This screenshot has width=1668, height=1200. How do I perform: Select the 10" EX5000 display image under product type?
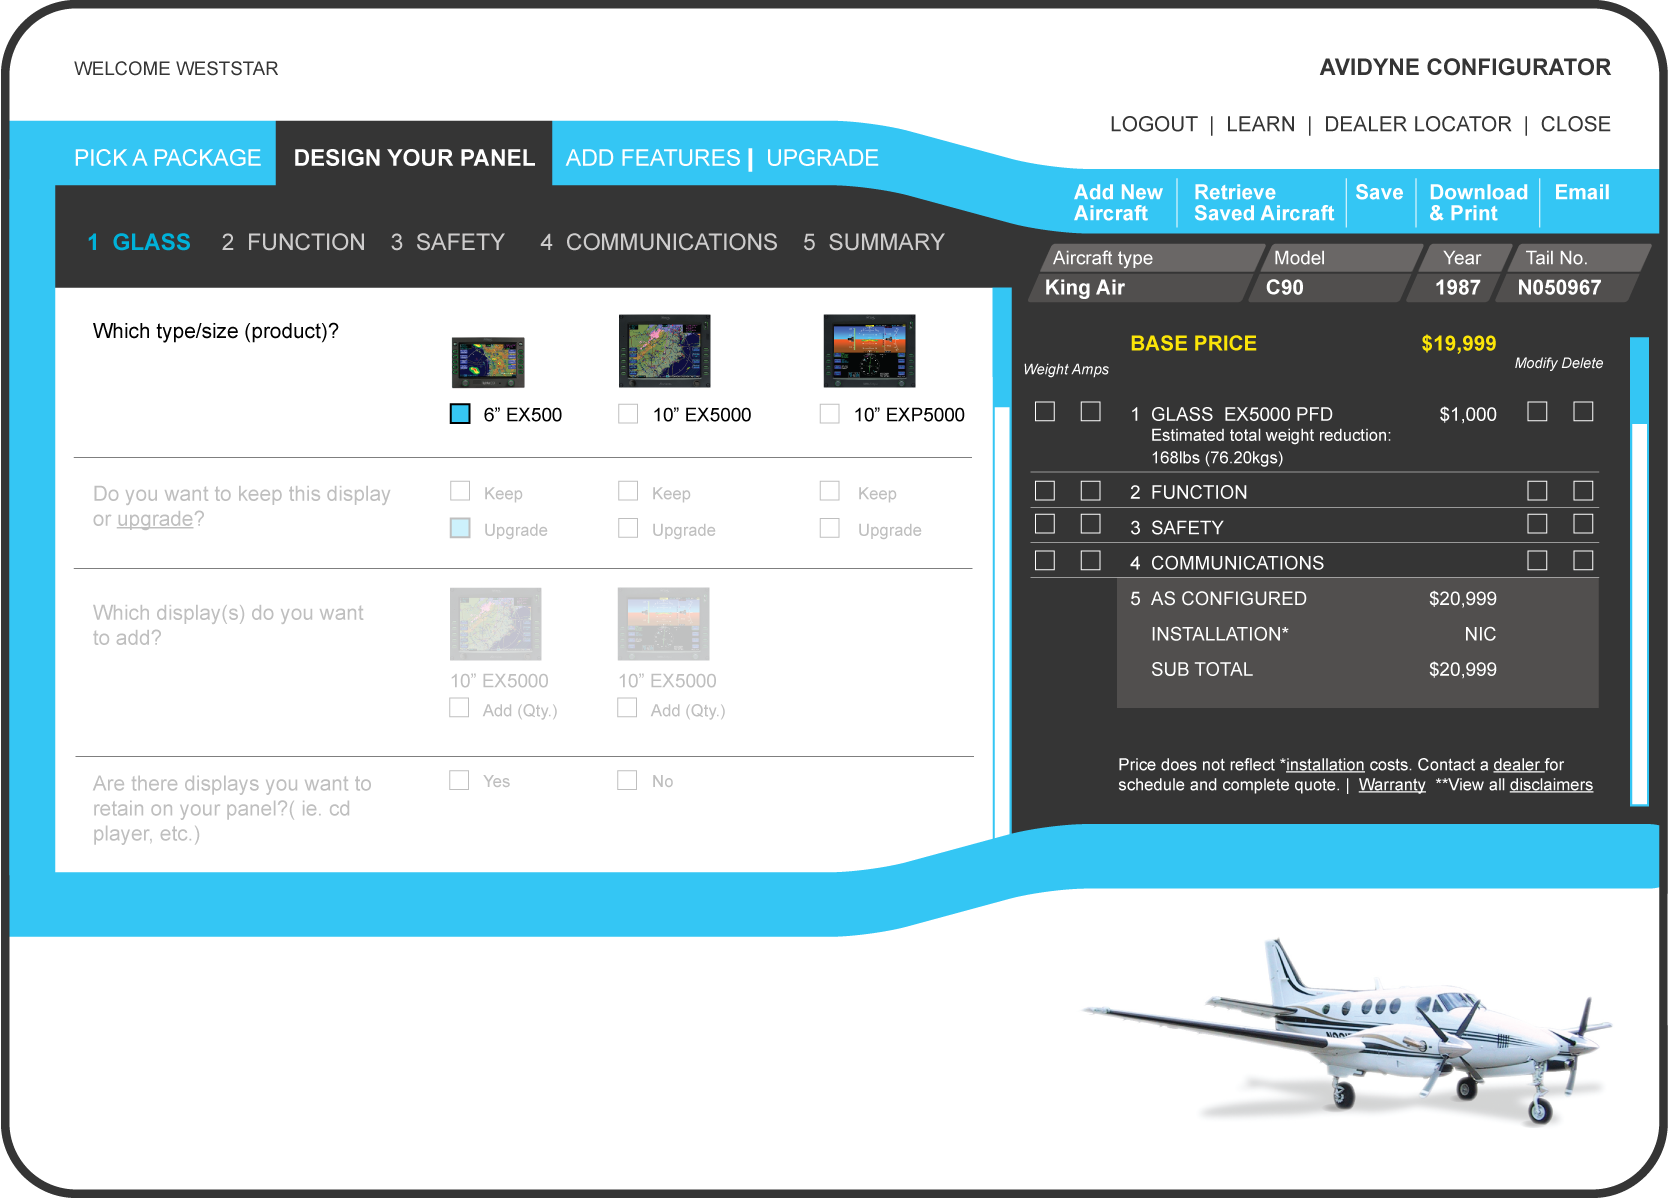coord(664,351)
